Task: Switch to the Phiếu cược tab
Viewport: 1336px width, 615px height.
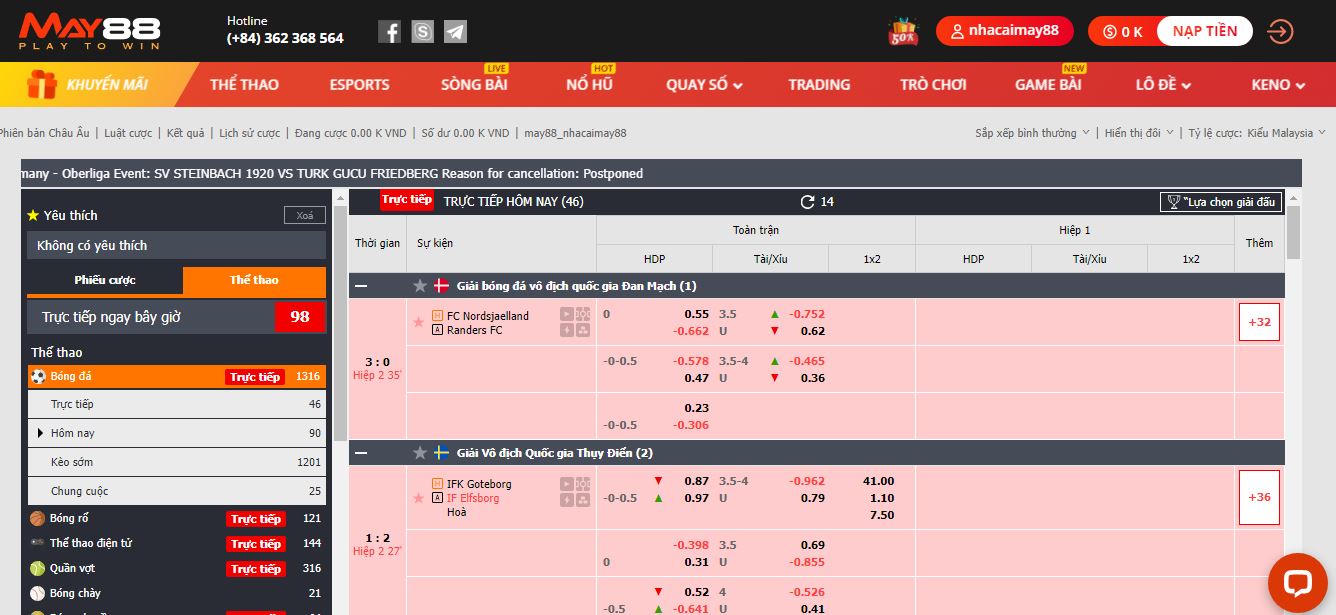Action: coord(105,280)
